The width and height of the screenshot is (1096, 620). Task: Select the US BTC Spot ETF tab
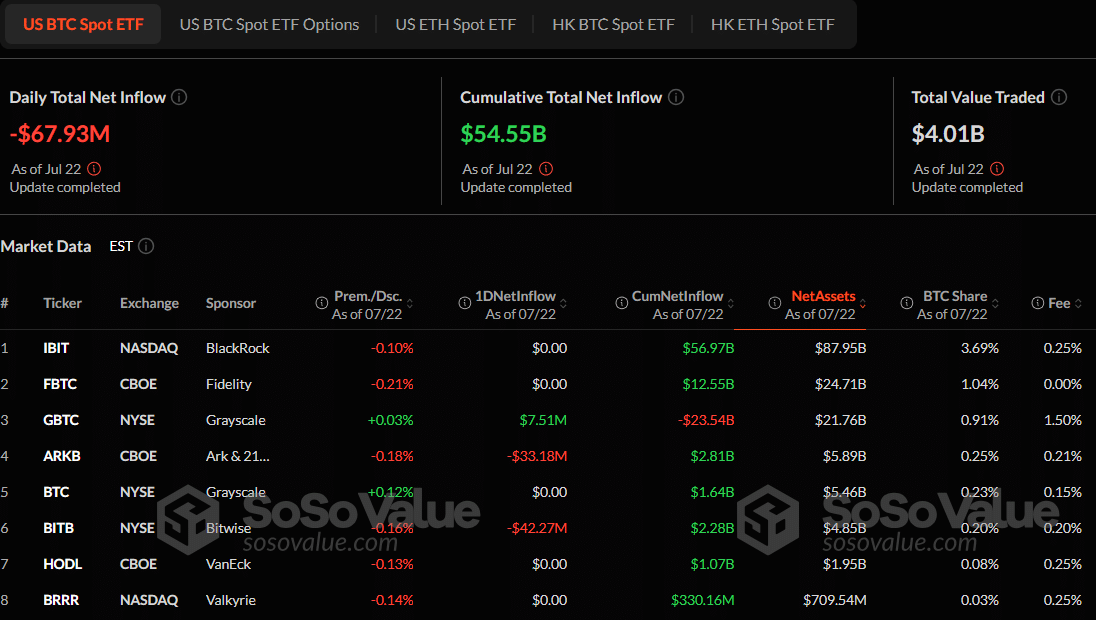click(83, 24)
